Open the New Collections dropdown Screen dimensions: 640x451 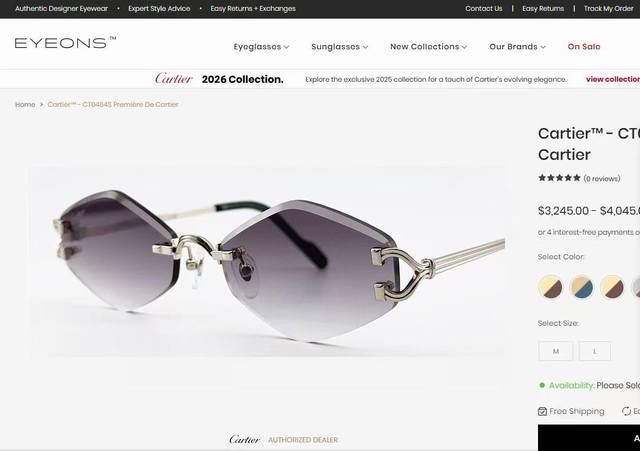tap(428, 47)
